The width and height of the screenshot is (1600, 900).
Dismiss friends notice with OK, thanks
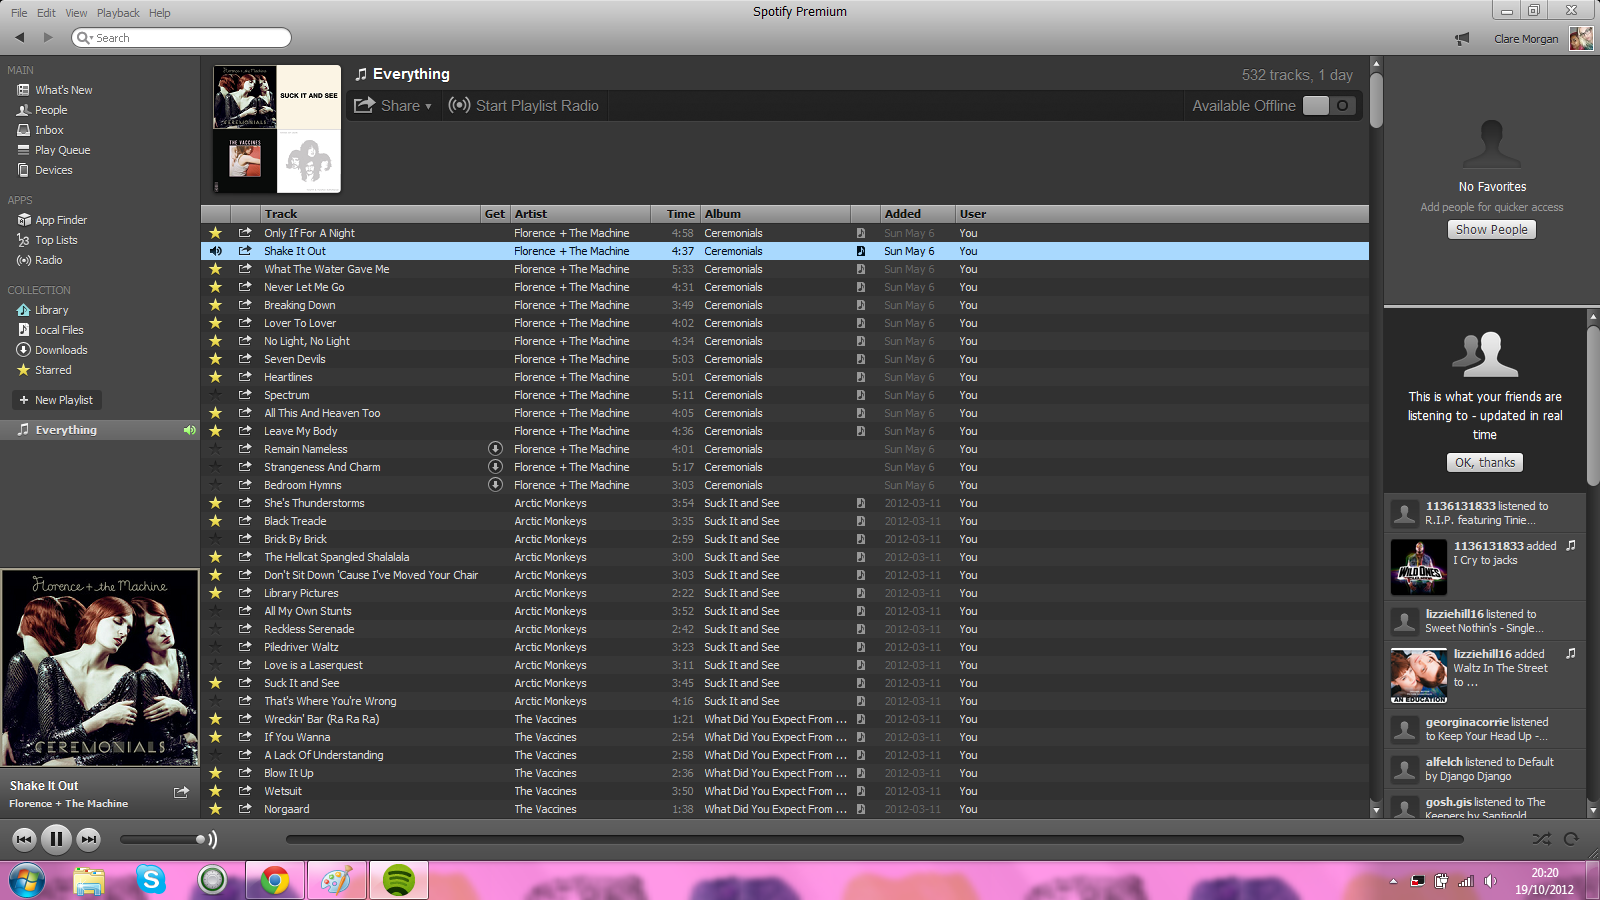(x=1485, y=463)
